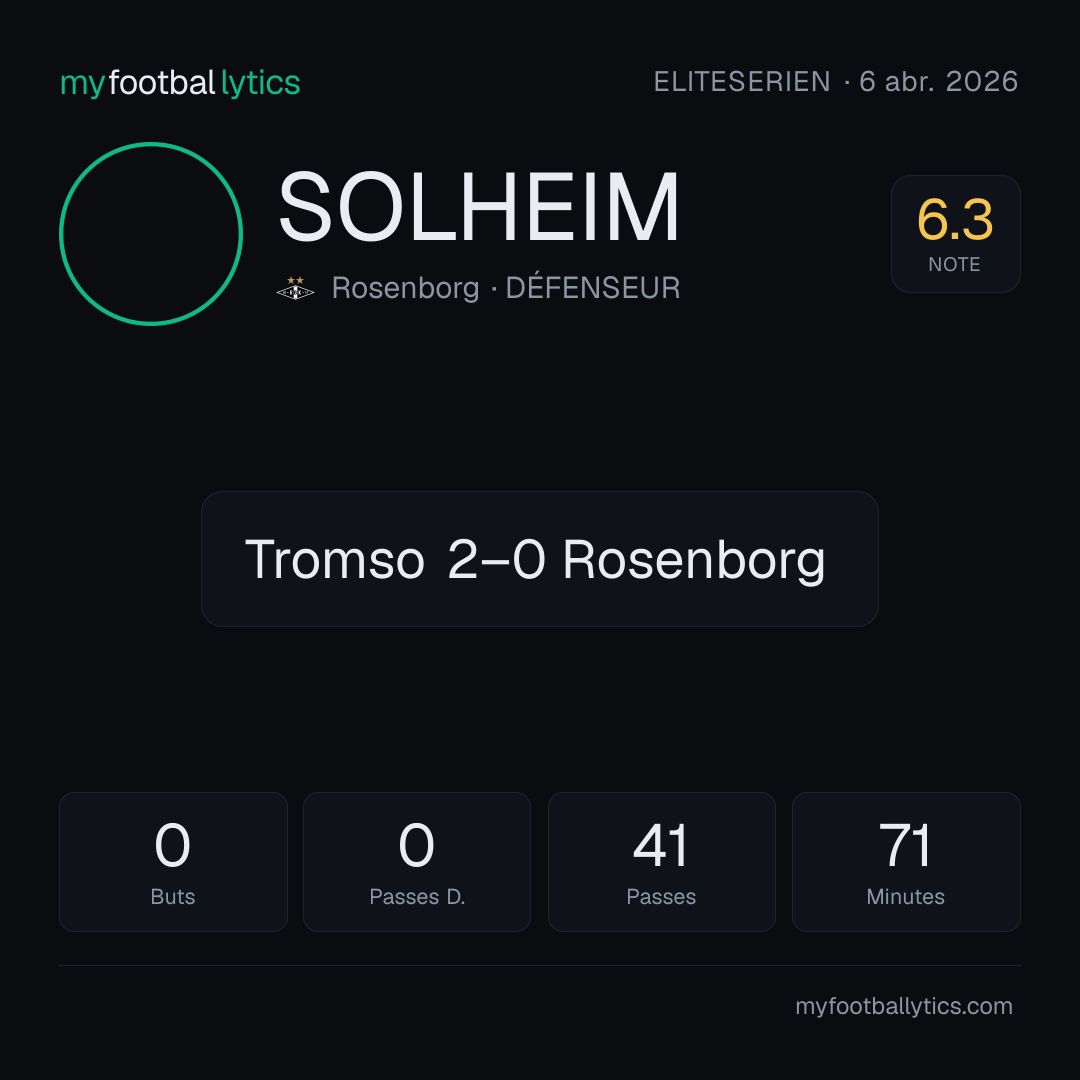
Task: Click the empty player avatar circle
Action: click(151, 233)
